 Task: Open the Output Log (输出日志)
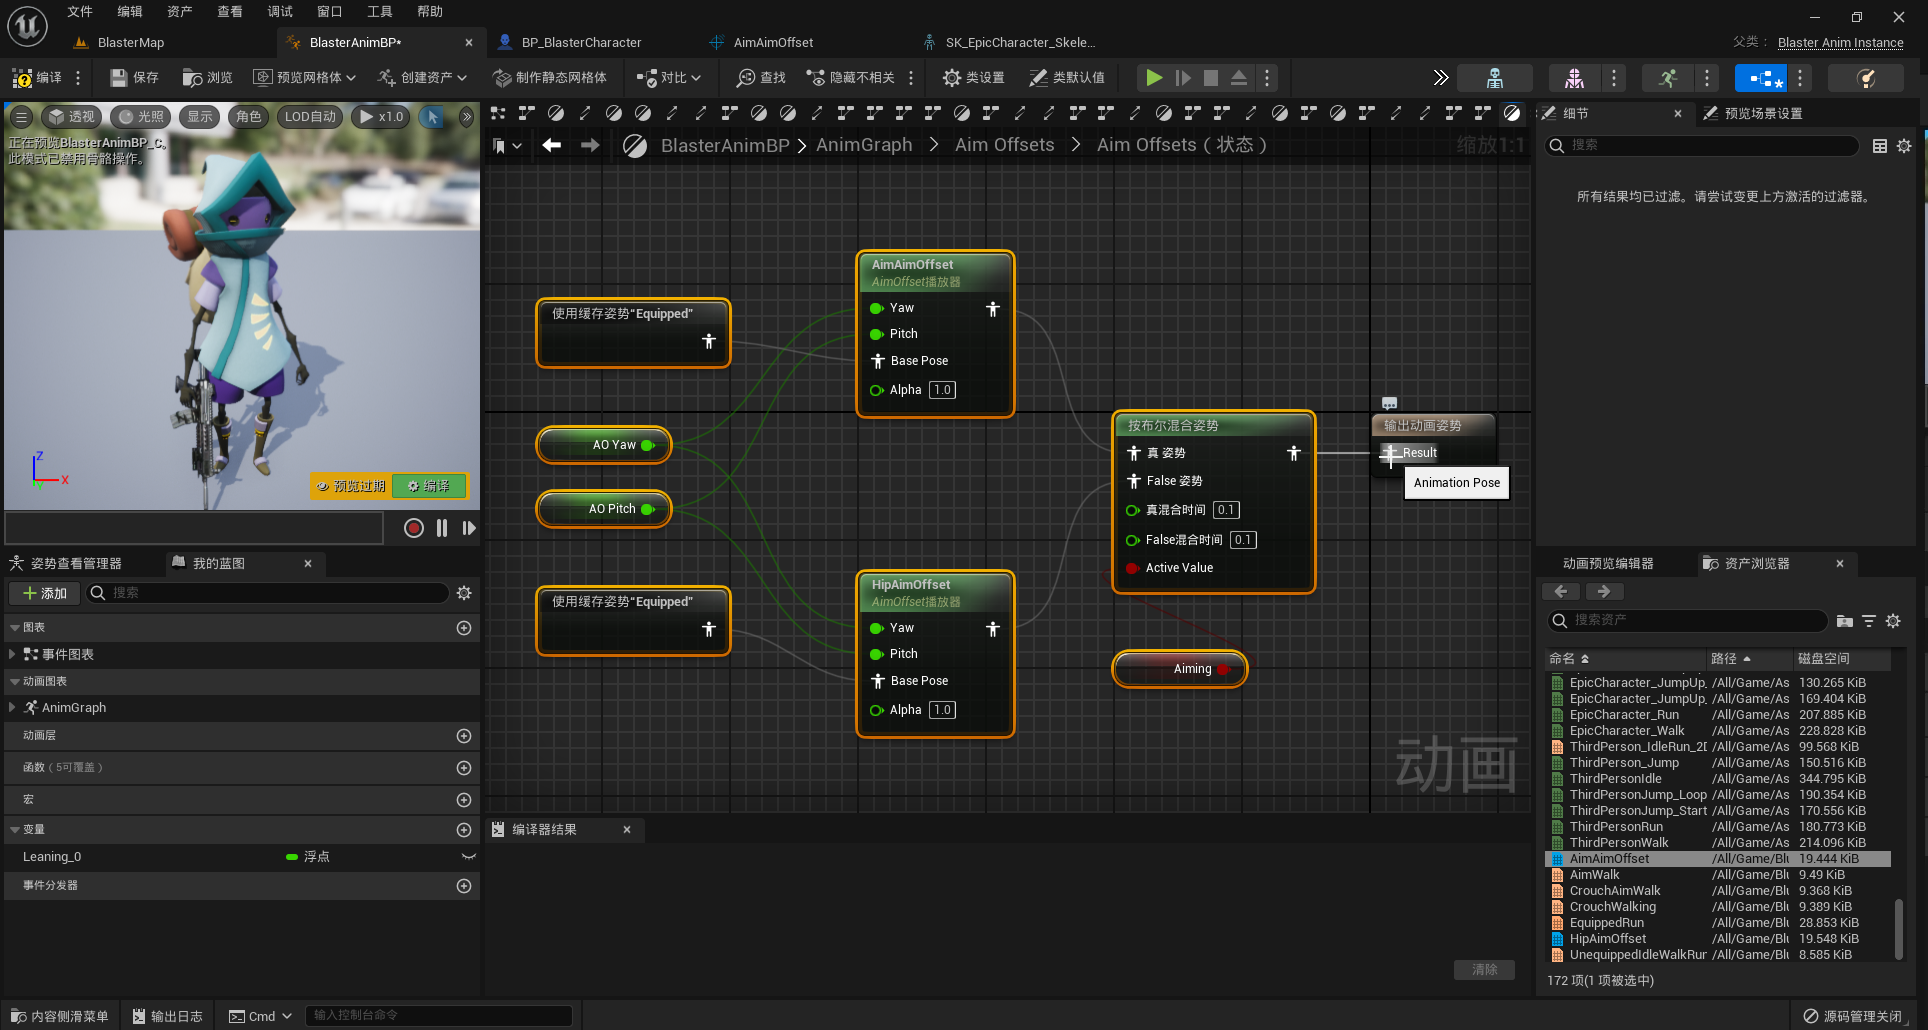[168, 1016]
